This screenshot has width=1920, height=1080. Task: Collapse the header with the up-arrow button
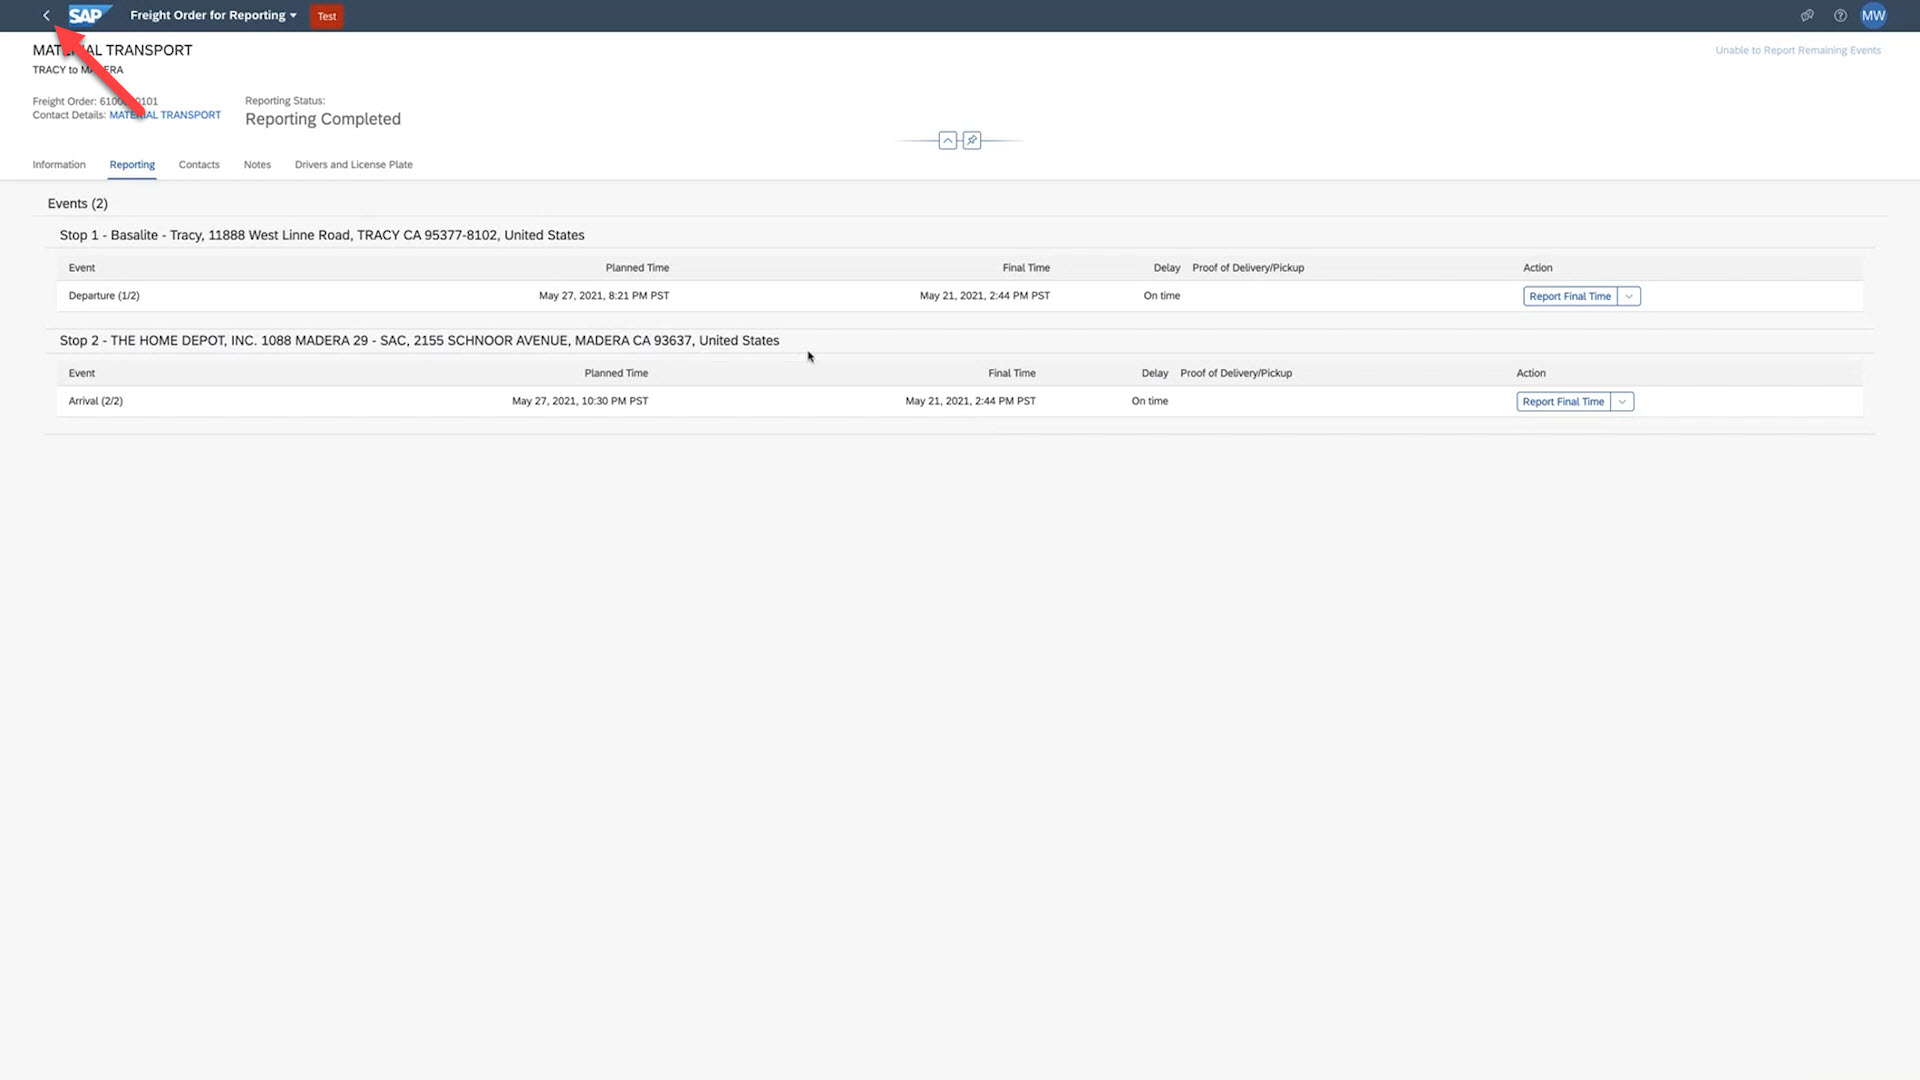tap(947, 141)
